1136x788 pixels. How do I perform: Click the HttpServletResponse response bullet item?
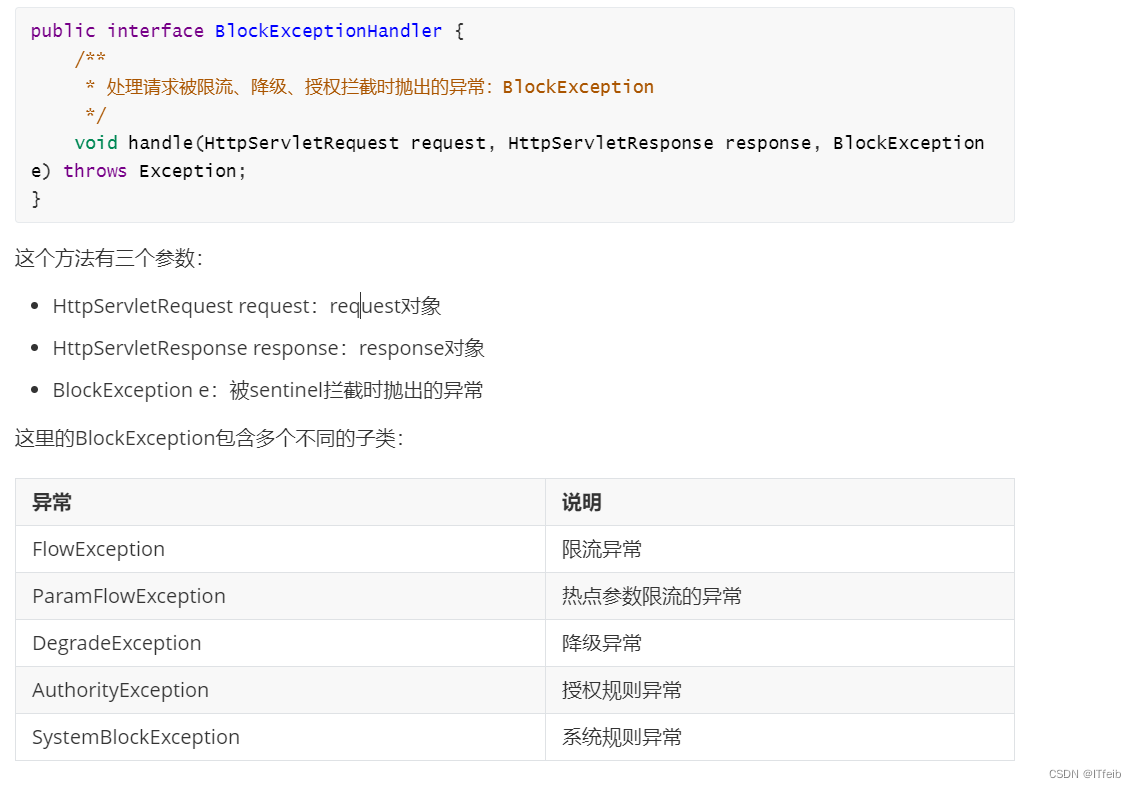tap(268, 348)
